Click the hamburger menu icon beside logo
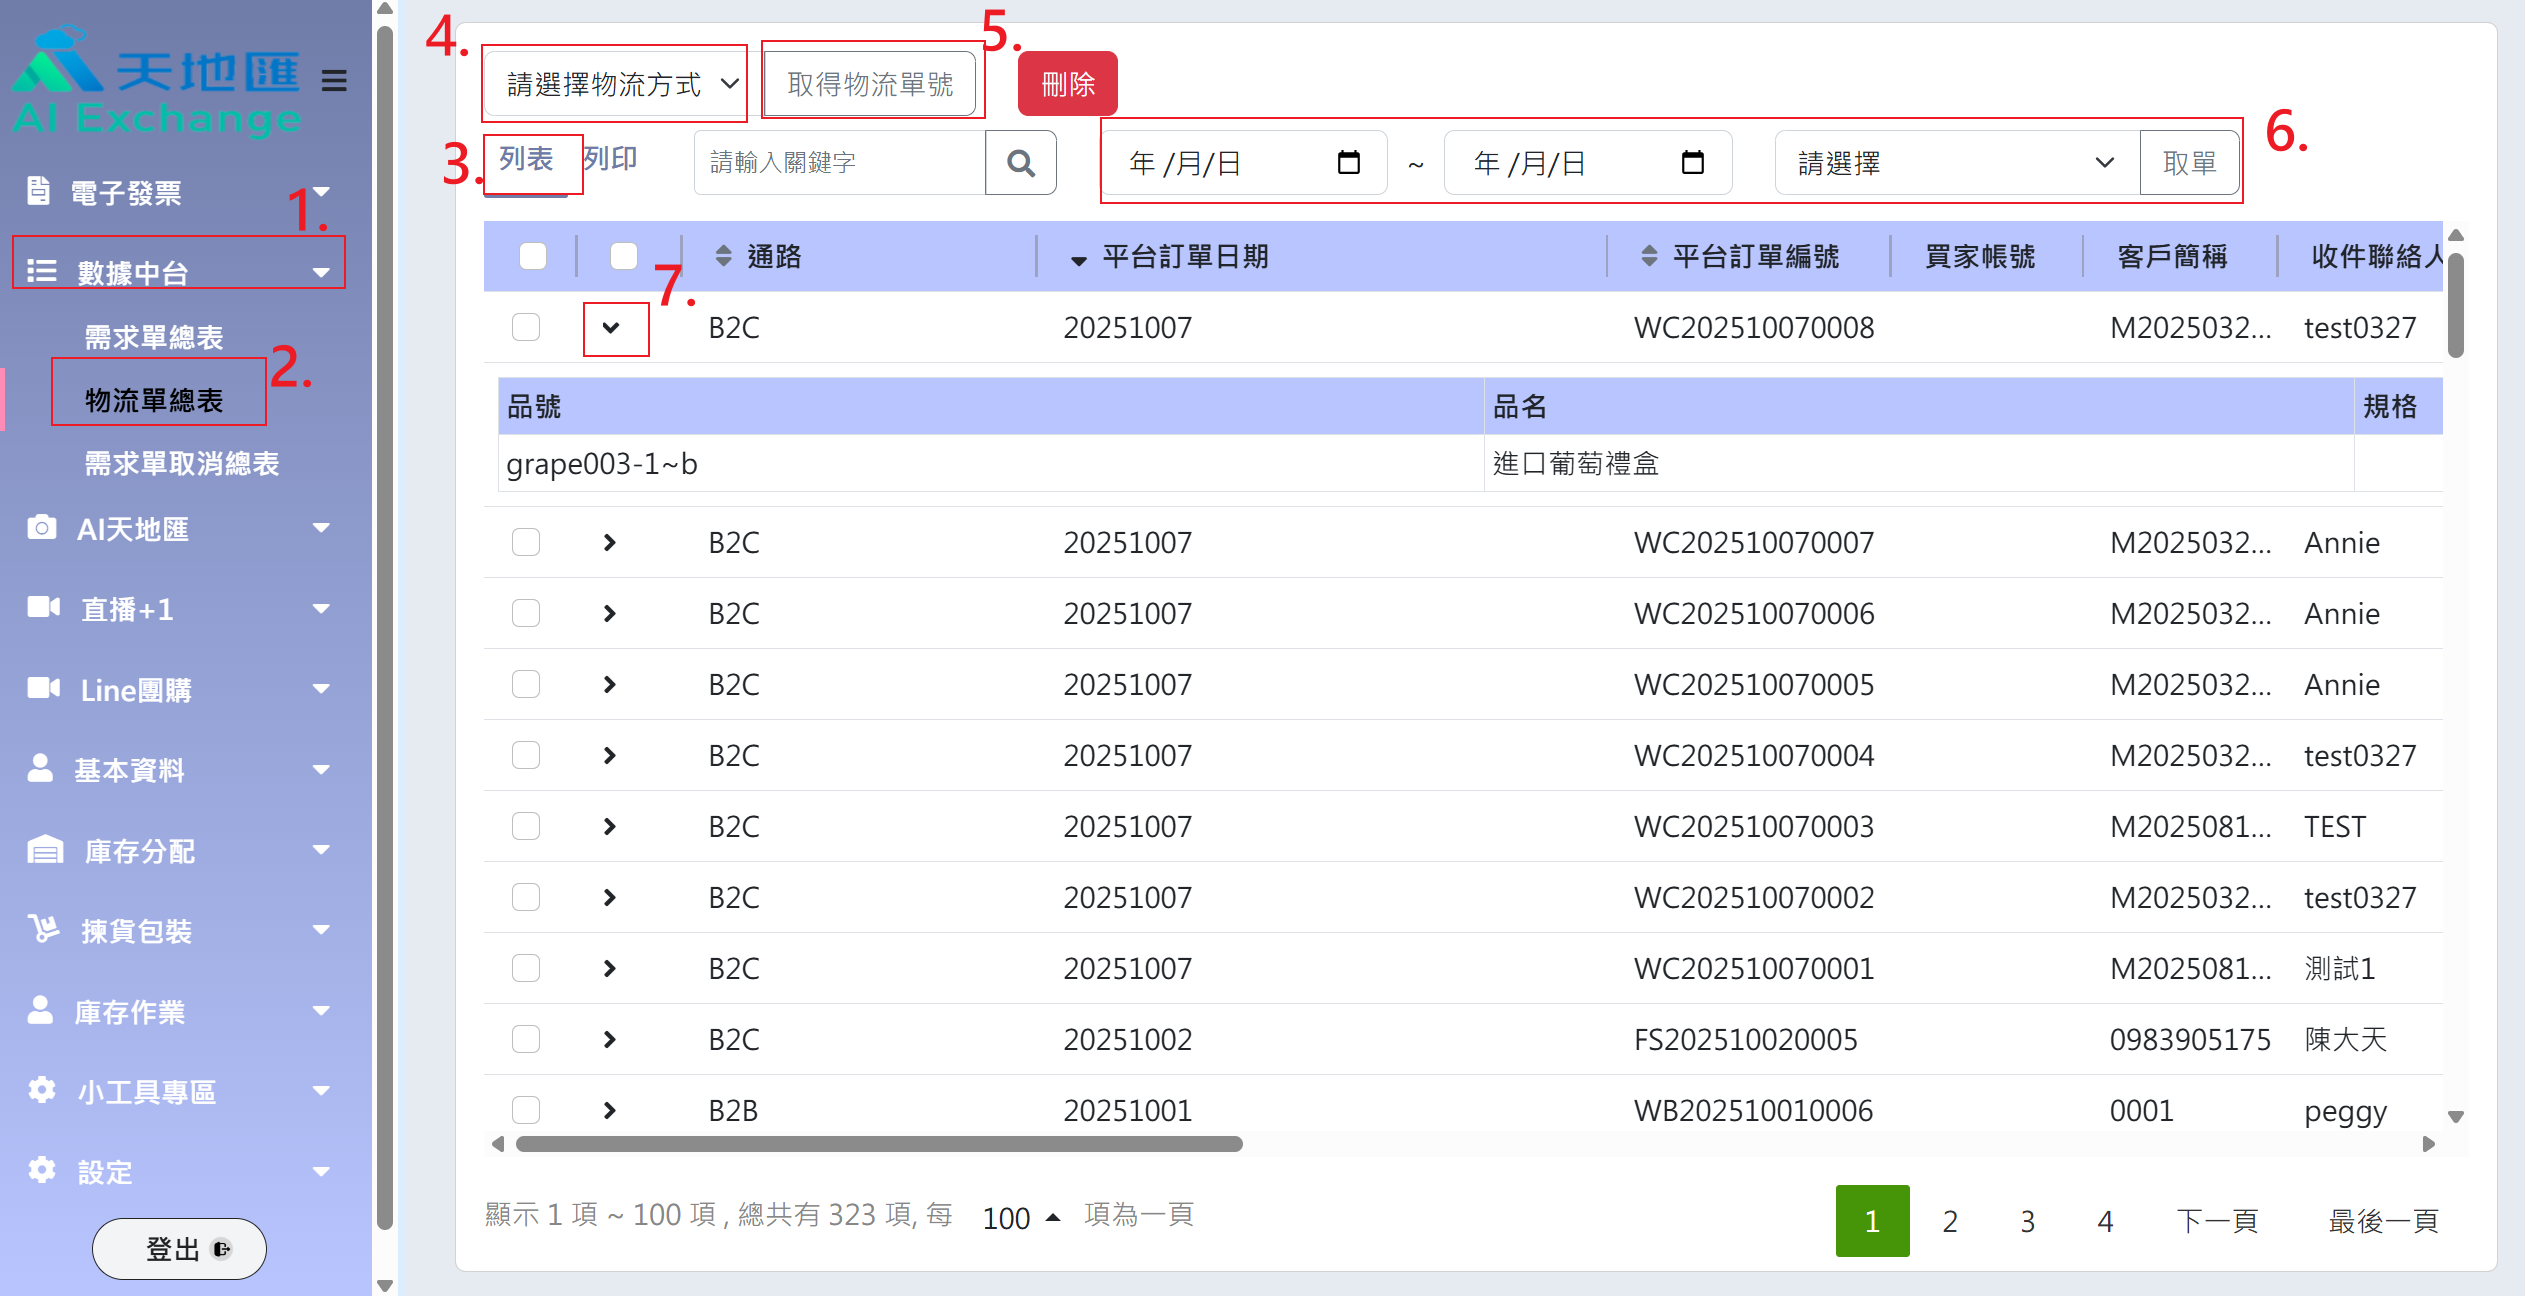This screenshot has height=1296, width=2525. (334, 80)
